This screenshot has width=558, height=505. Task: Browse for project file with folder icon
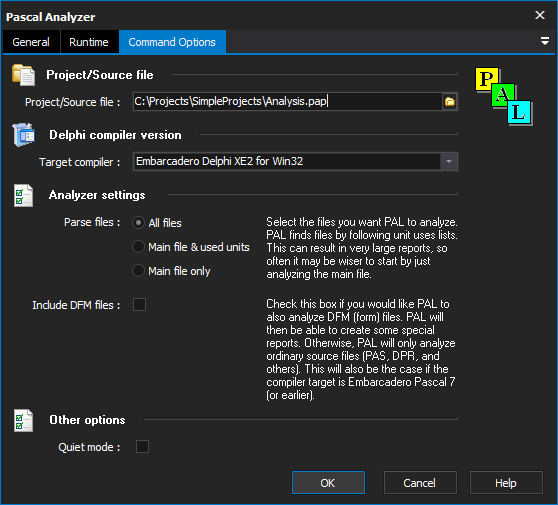(449, 102)
